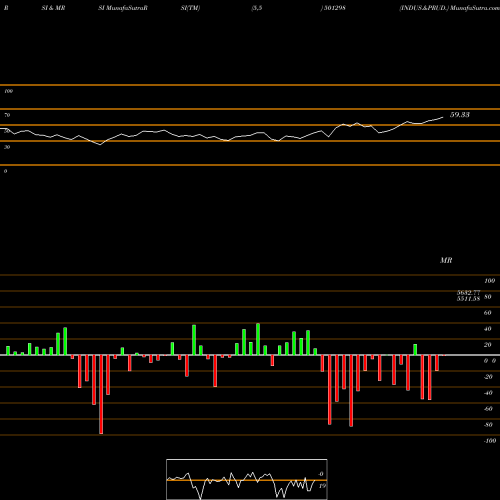Click the RSI axis label 30

pyautogui.click(x=7, y=147)
